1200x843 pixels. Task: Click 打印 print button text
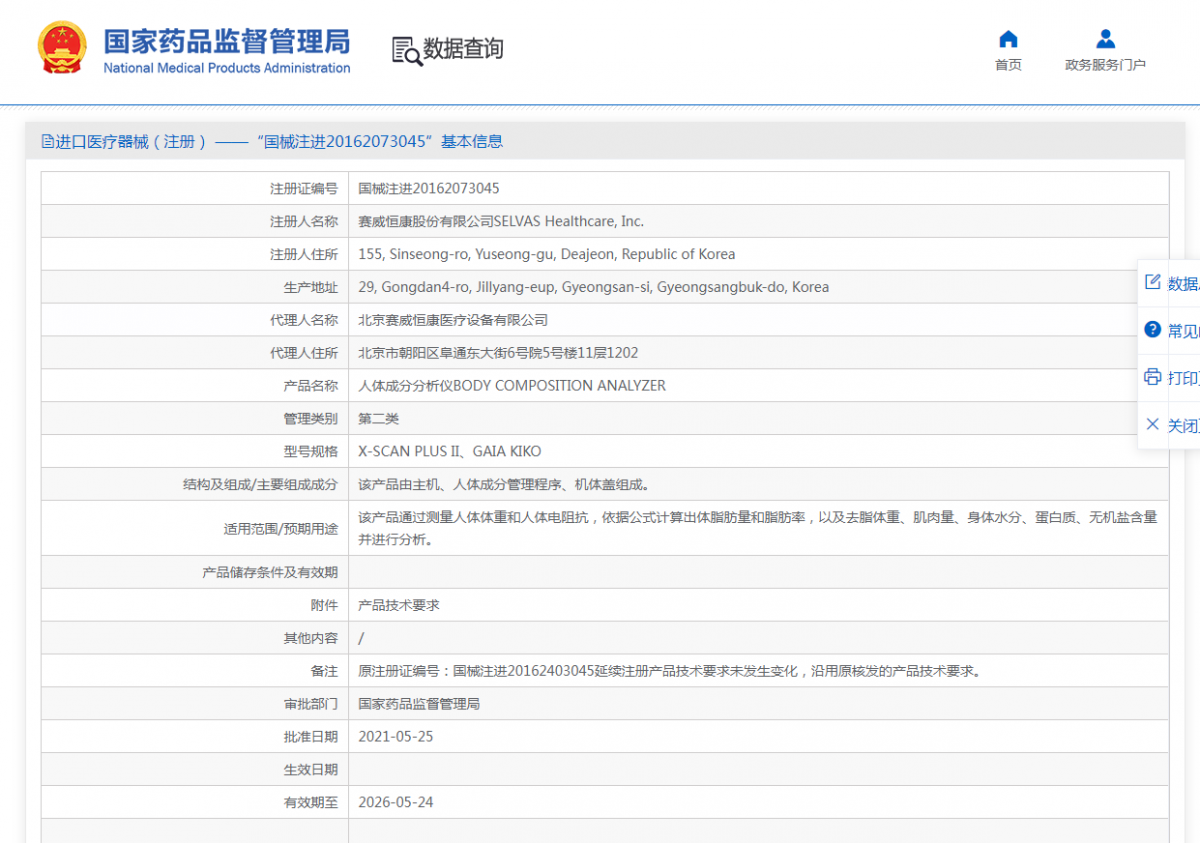coord(1184,378)
